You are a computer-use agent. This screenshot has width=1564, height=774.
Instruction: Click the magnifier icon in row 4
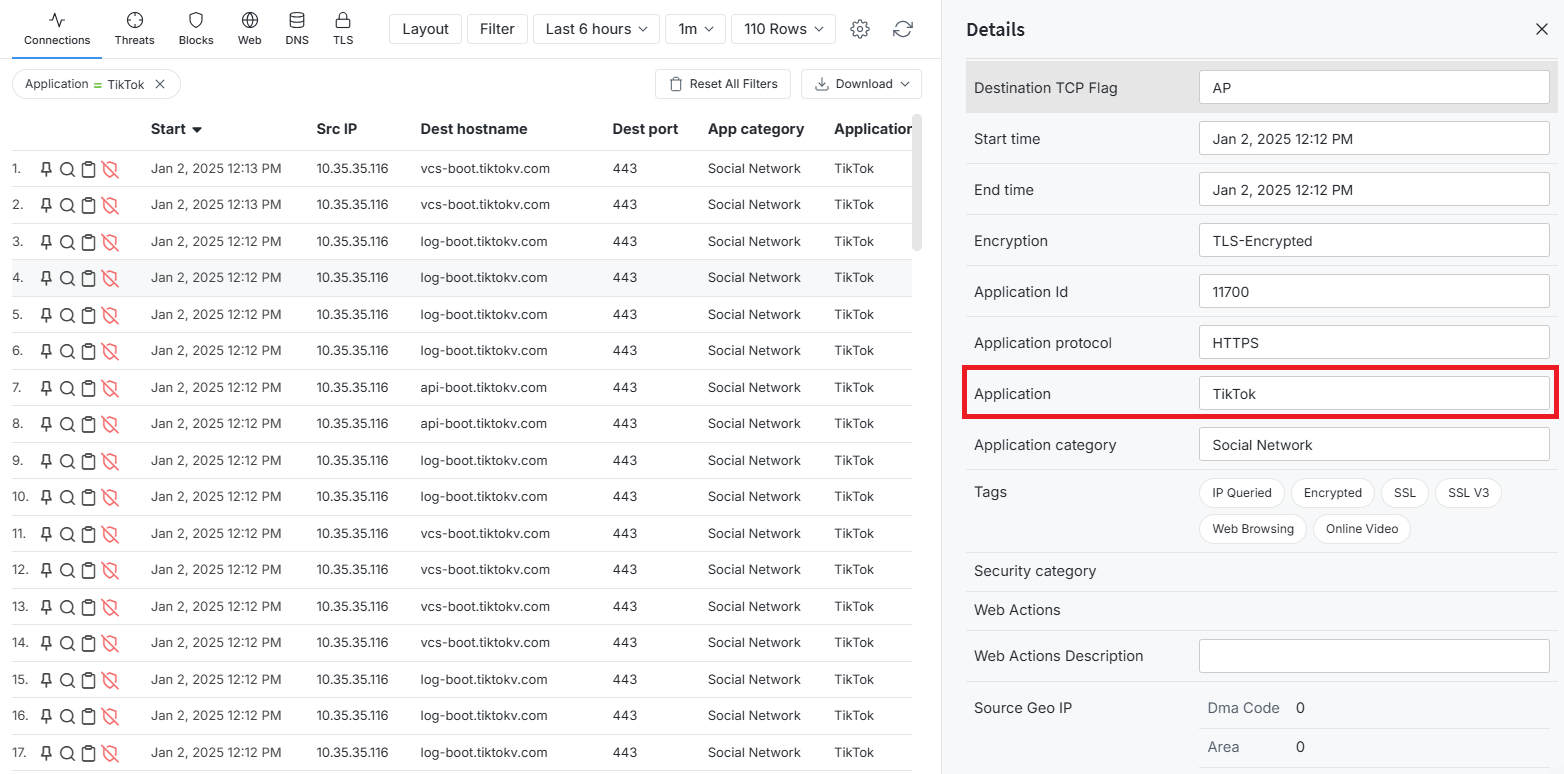(67, 278)
